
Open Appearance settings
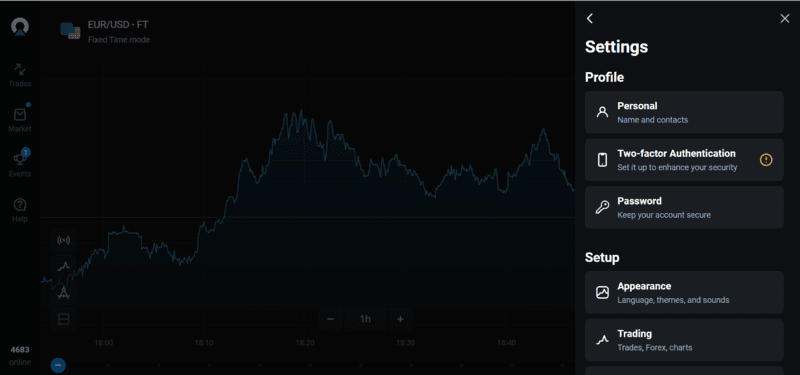684,292
